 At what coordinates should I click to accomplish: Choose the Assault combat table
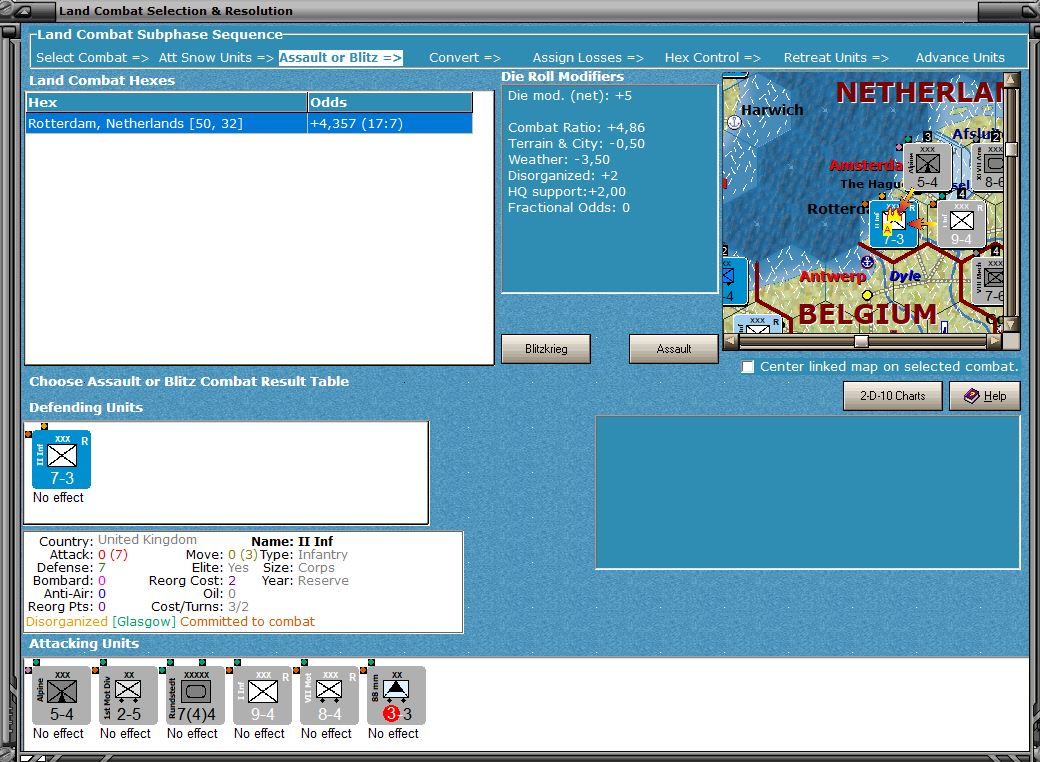(x=674, y=349)
